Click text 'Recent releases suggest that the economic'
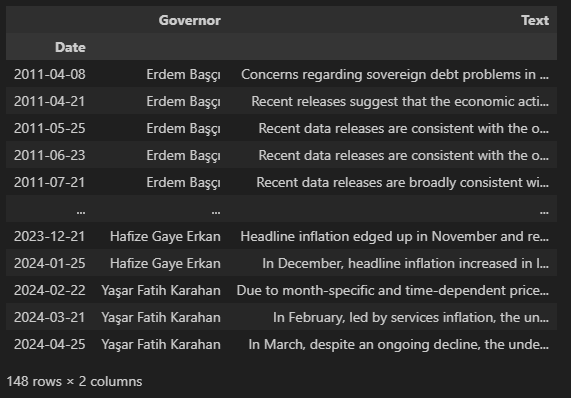Screen dimensions: 571x398 [x=400, y=101]
